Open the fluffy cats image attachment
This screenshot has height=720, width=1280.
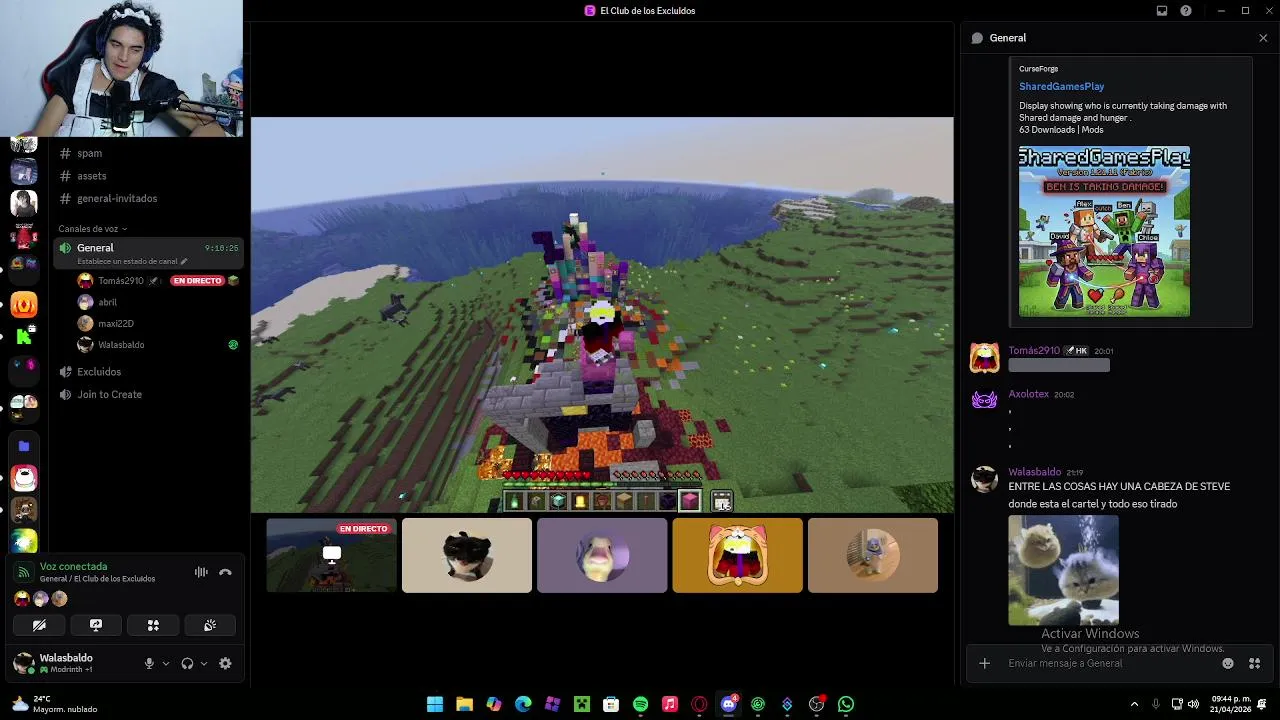click(x=1063, y=570)
